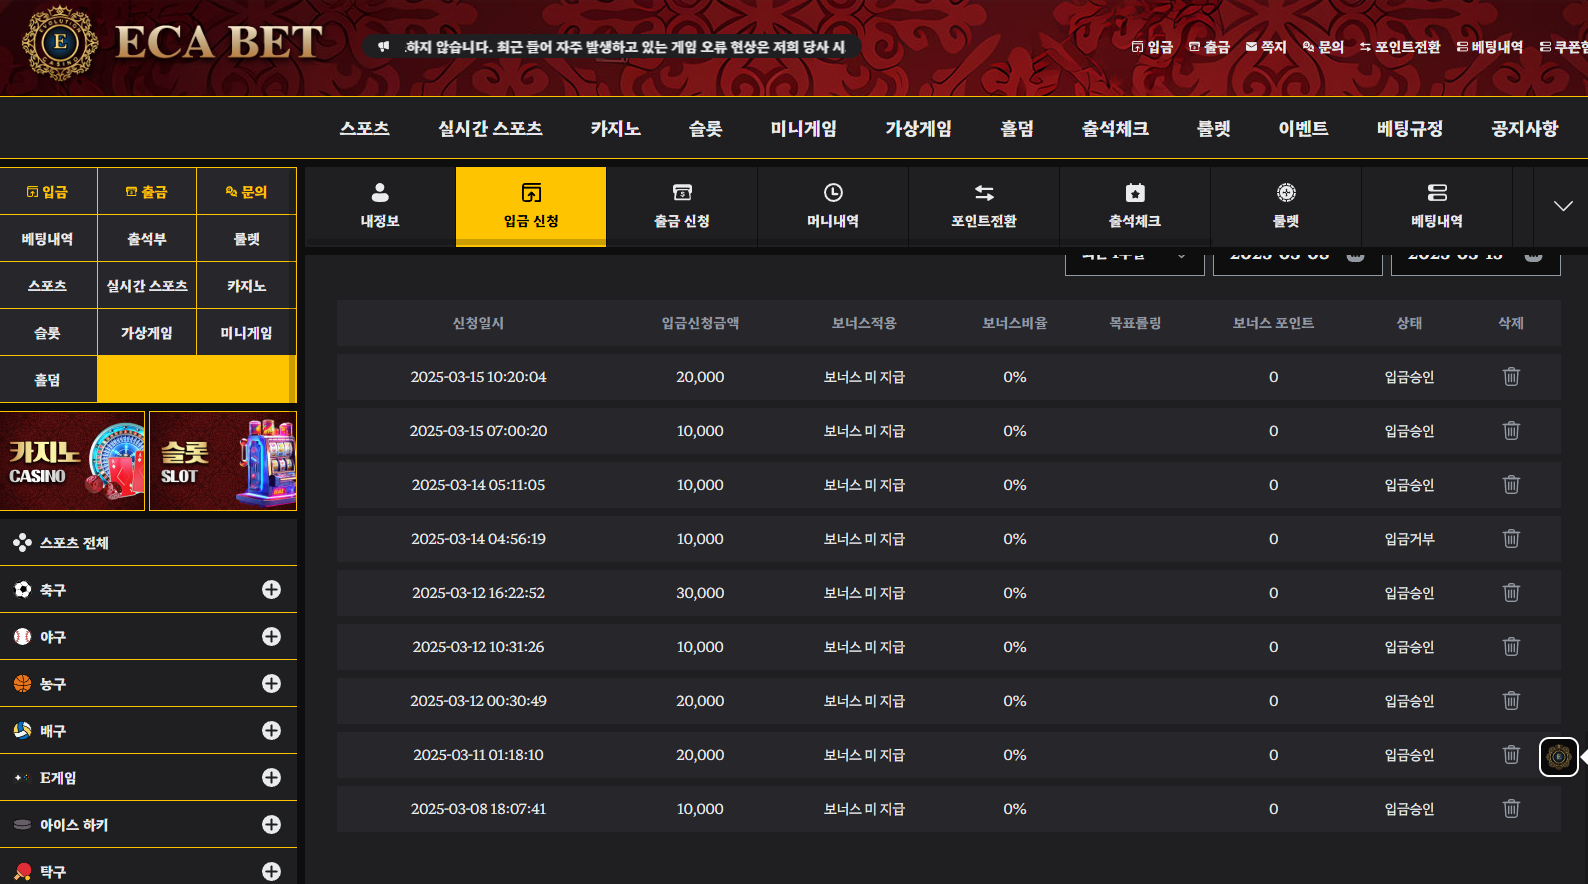
Task: Open the 카지노 CASINO banner
Action: tap(73, 461)
